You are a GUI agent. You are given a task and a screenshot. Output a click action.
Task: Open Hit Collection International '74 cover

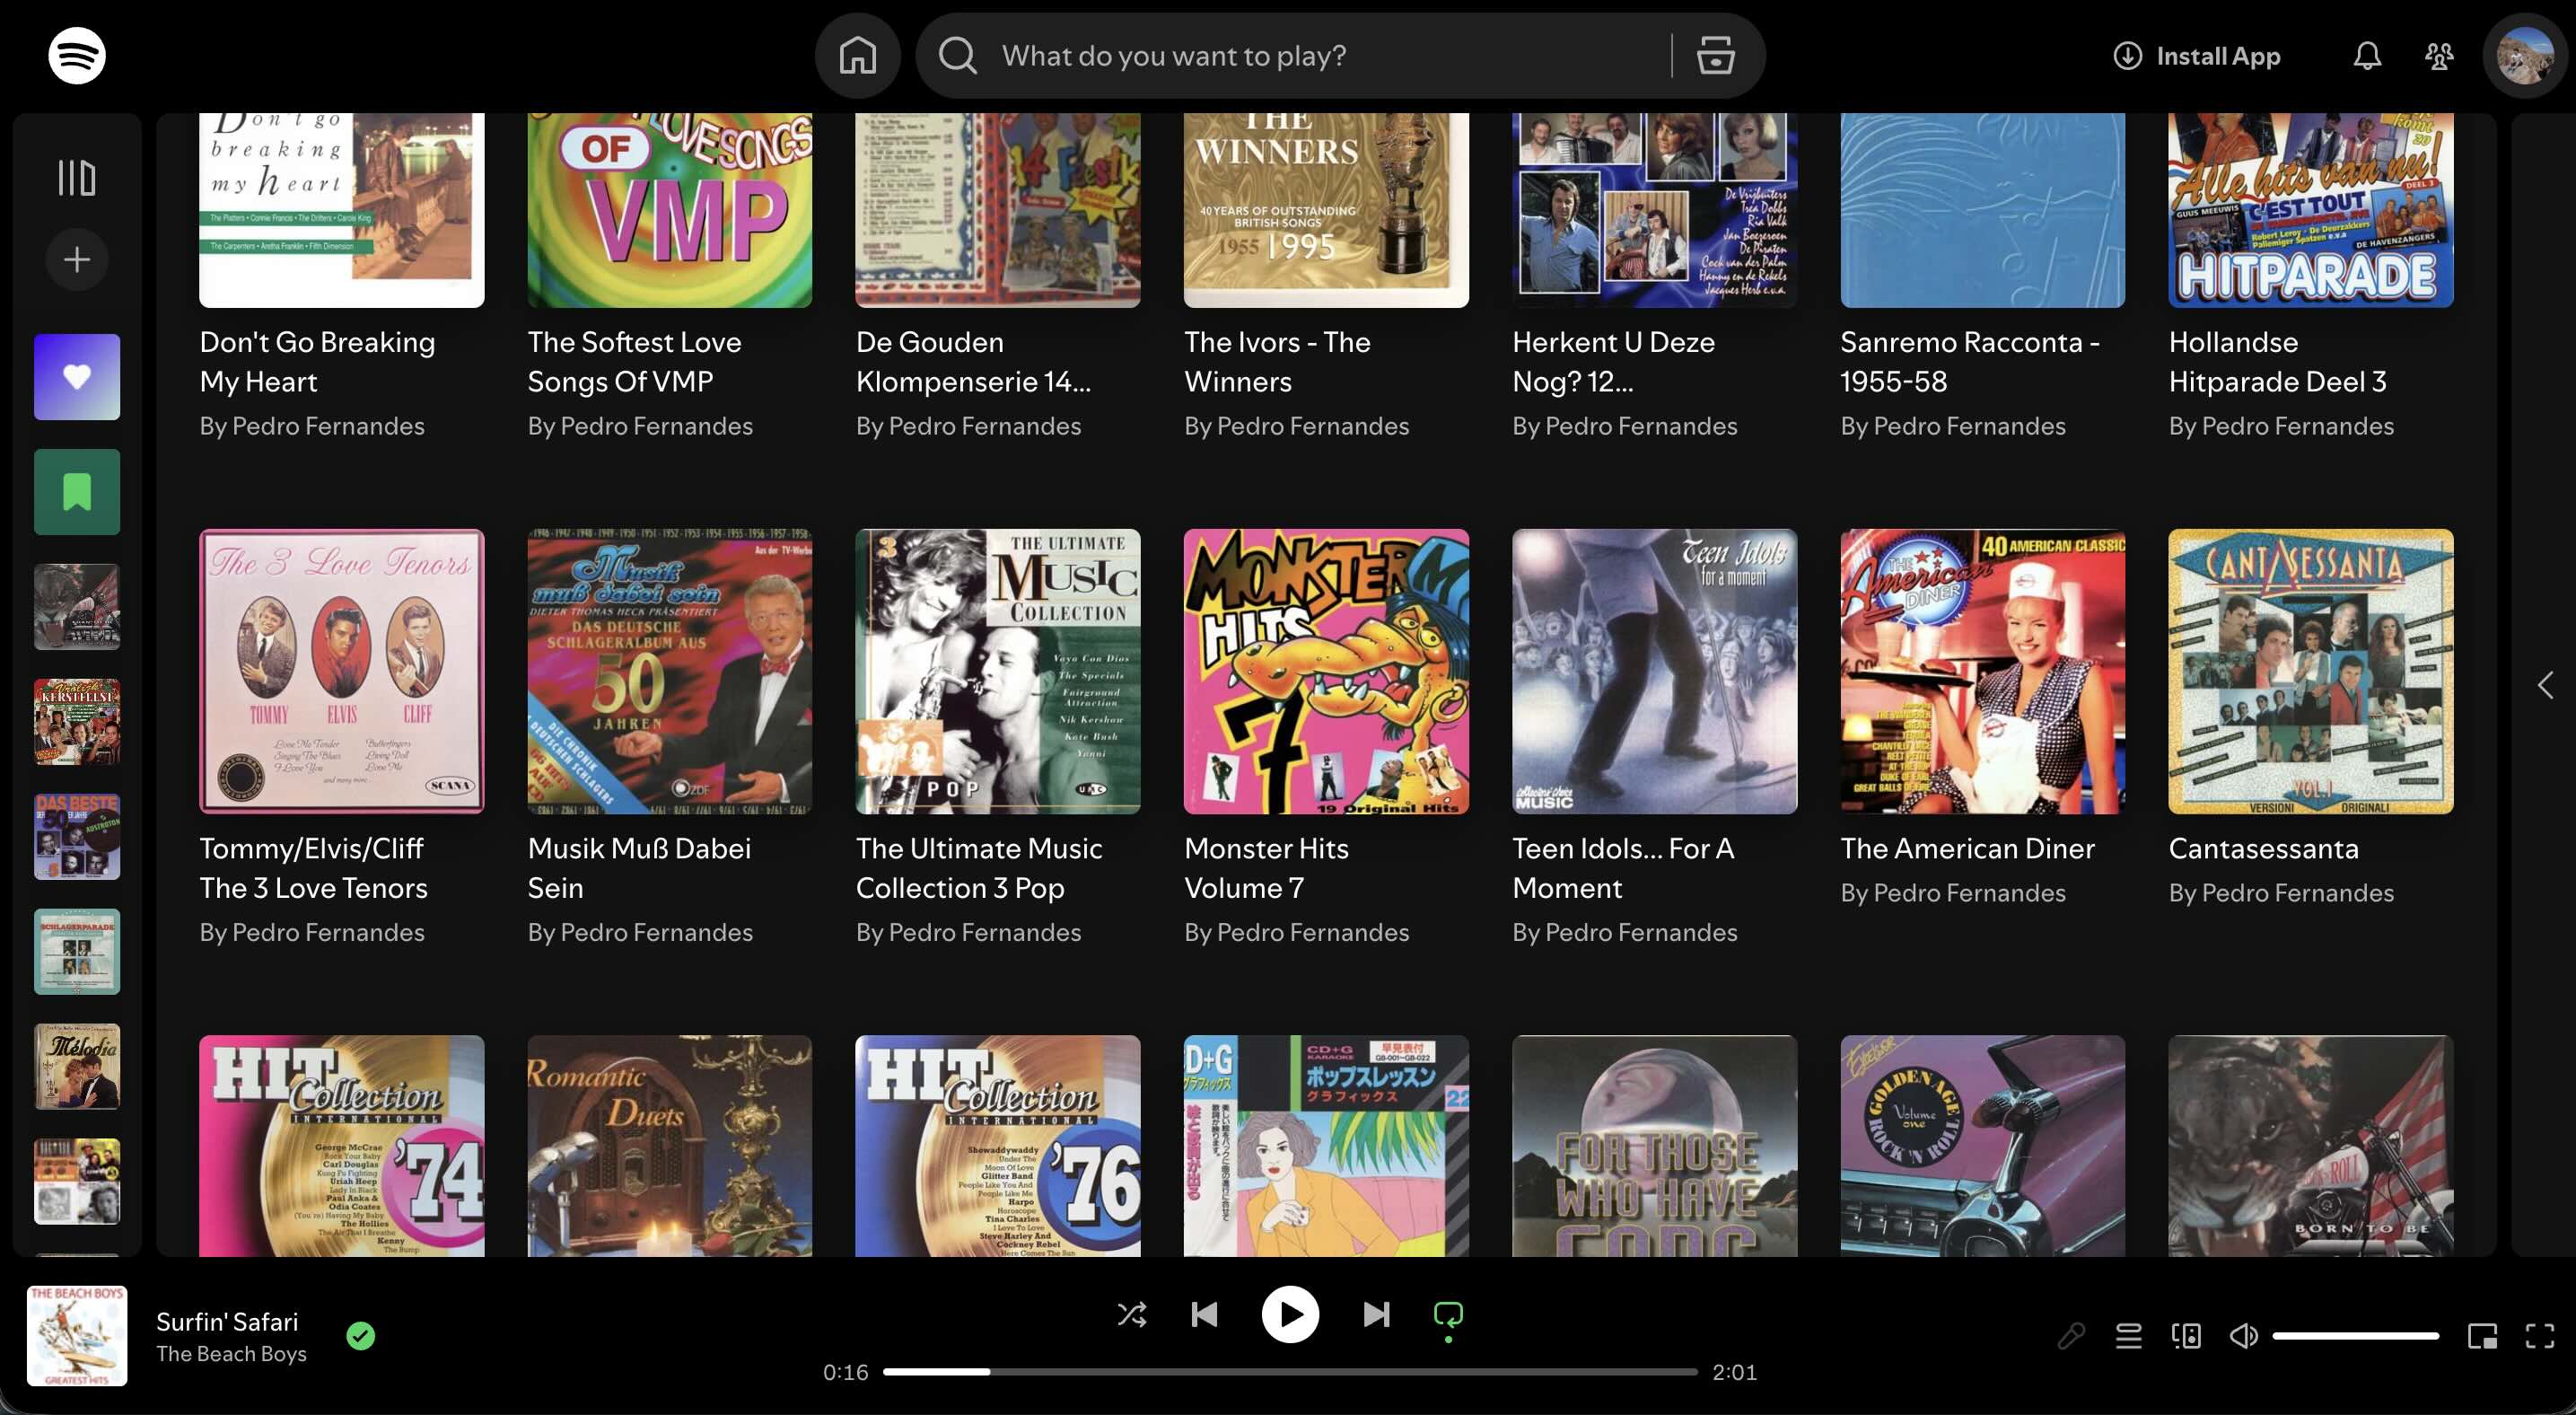click(x=341, y=1146)
